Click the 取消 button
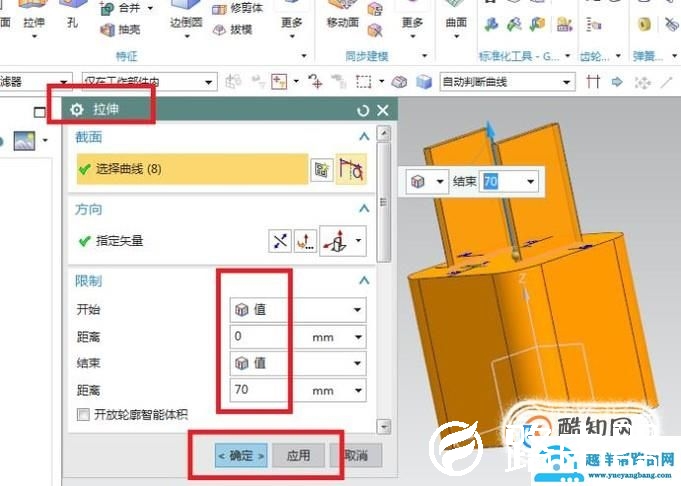Screen dimensions: 681x486 [356, 456]
